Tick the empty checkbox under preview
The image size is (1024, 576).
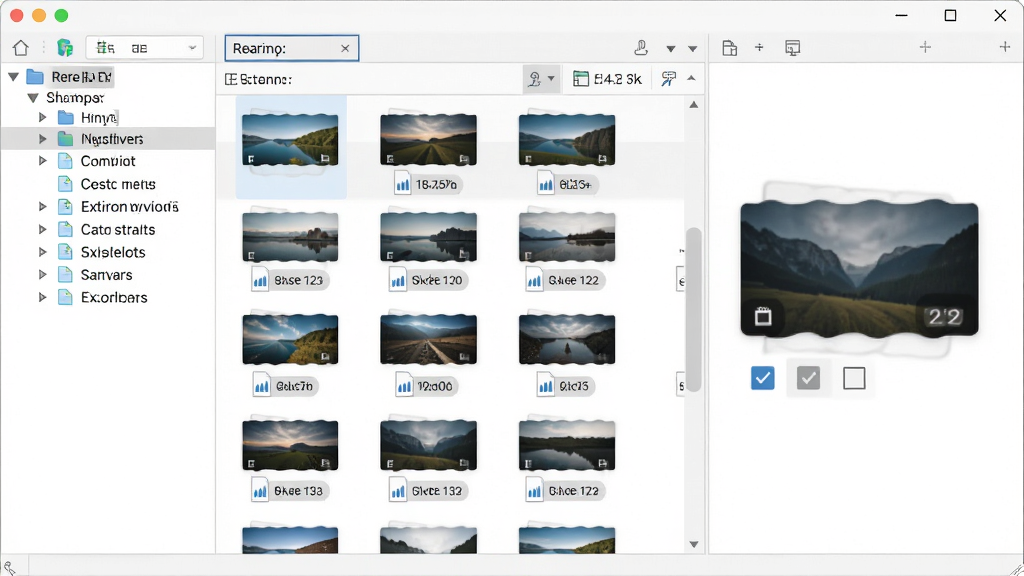[854, 378]
